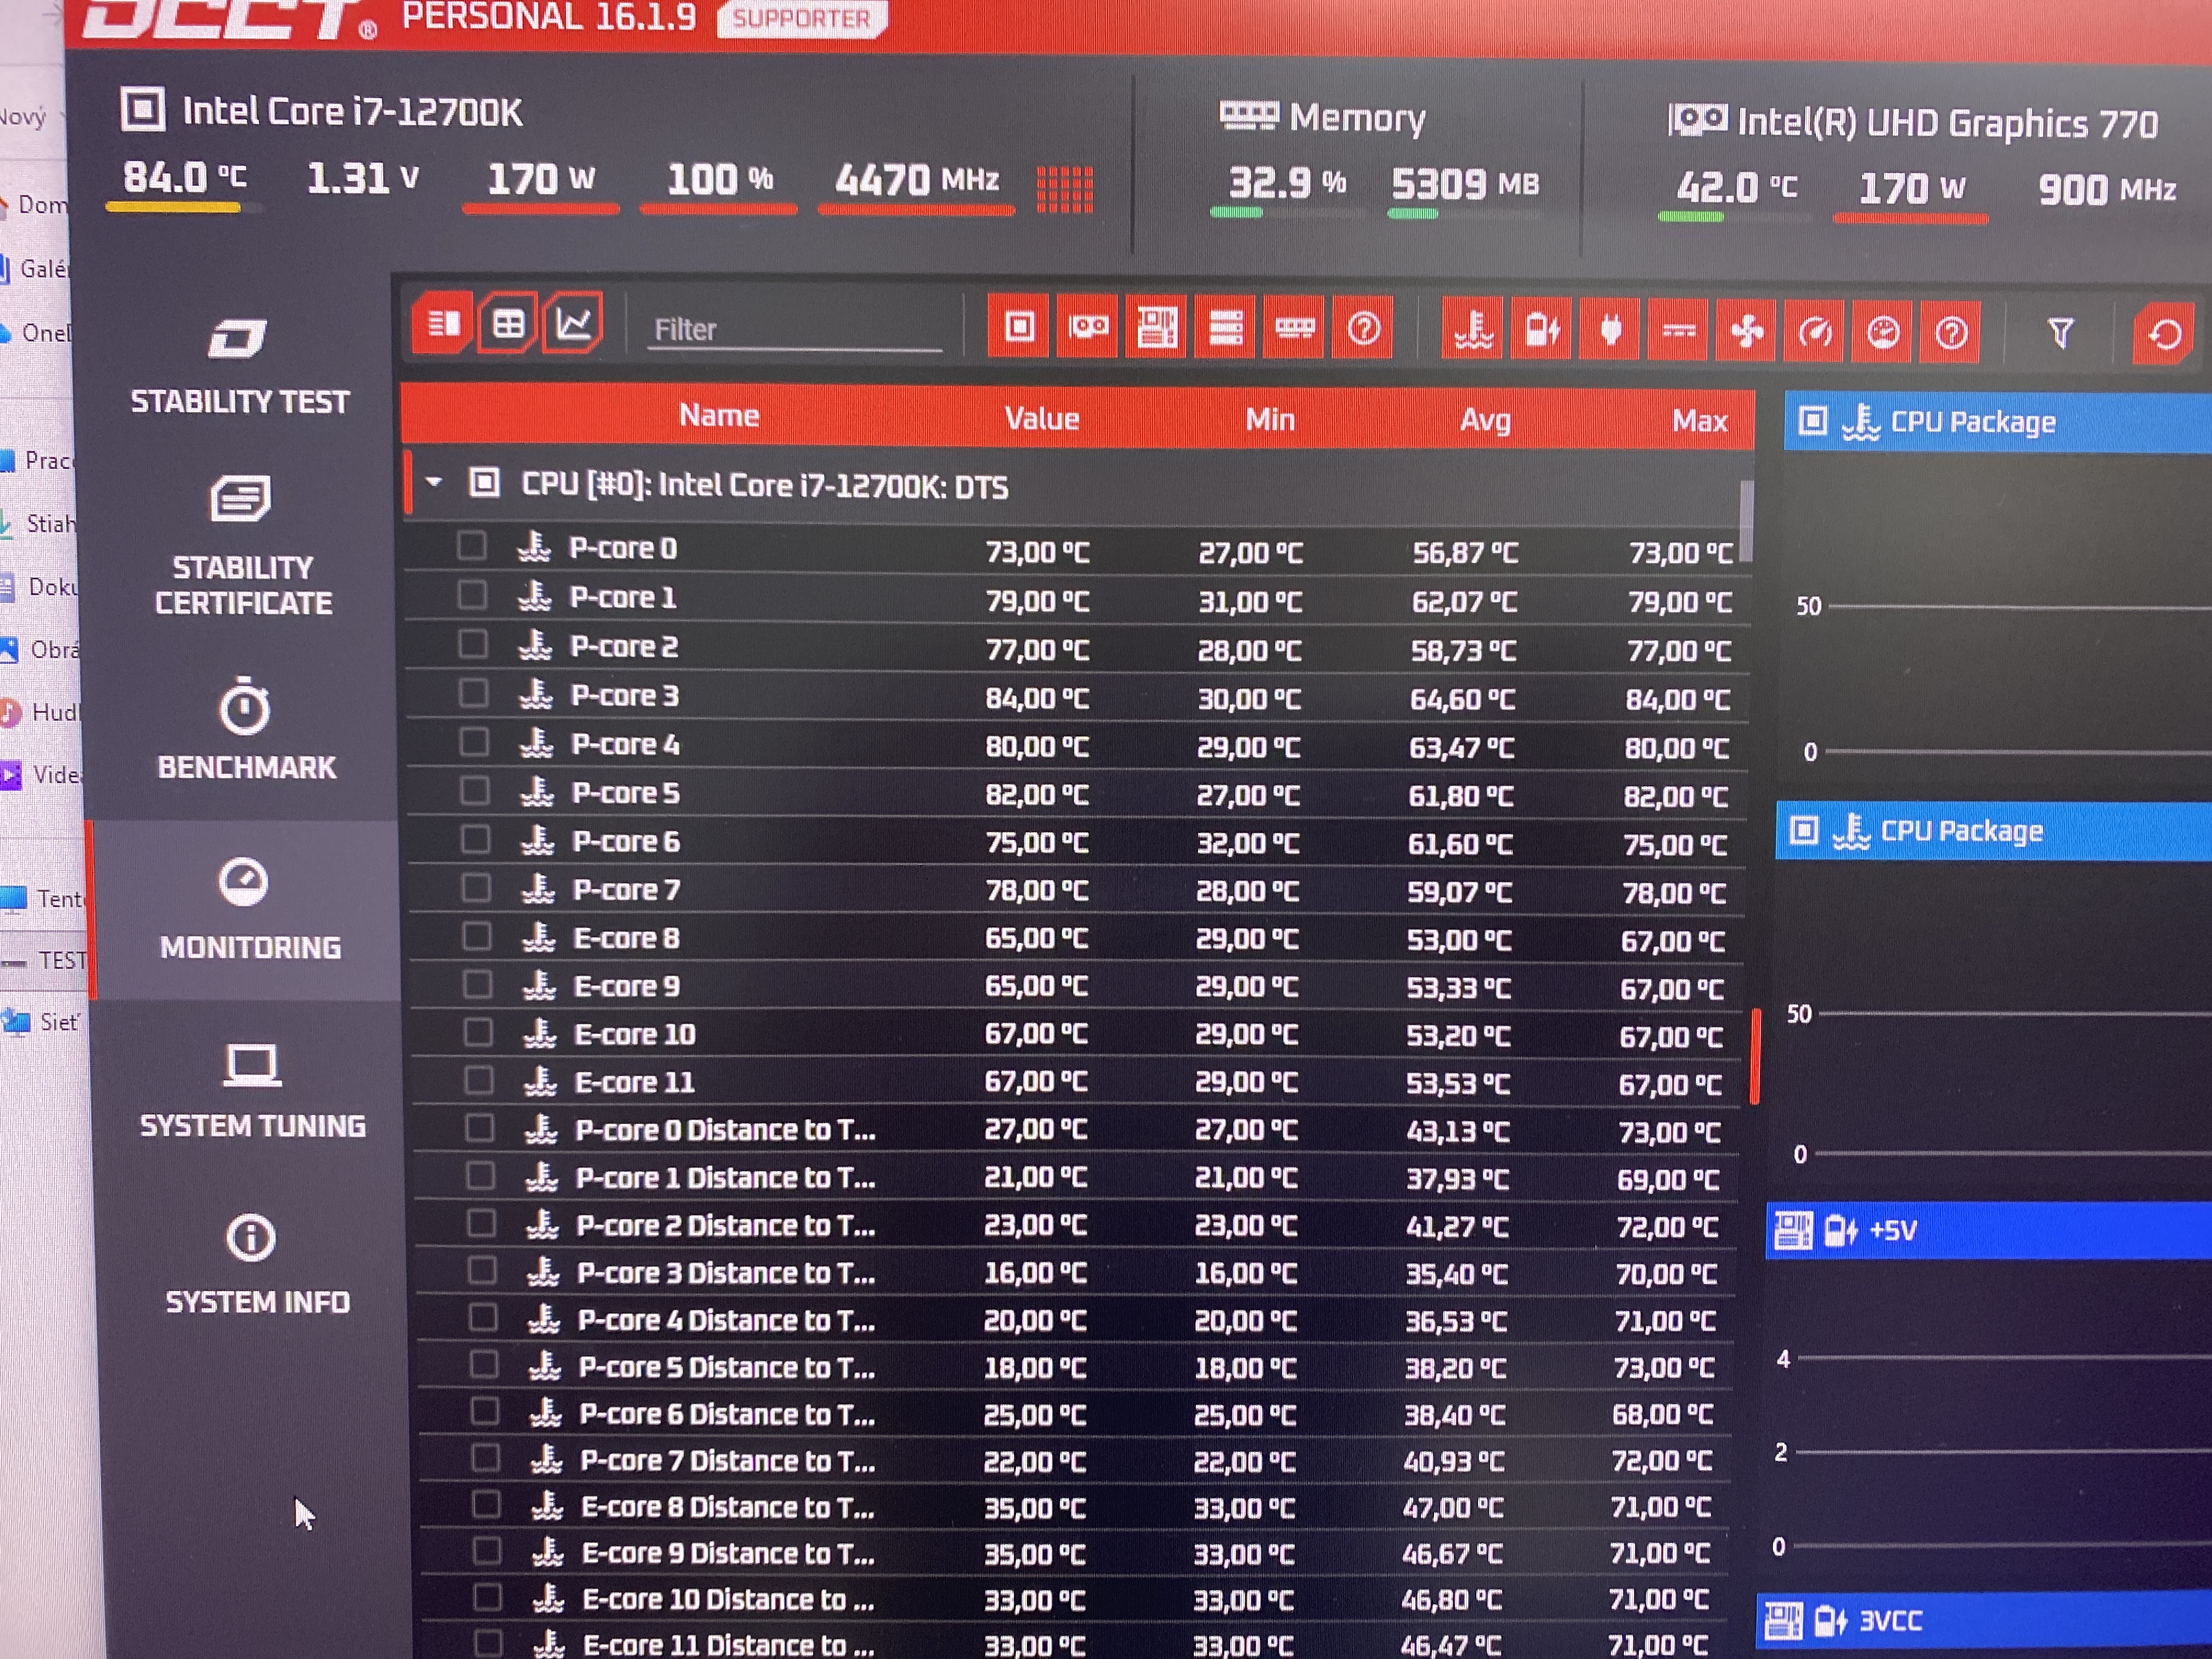The image size is (2212, 1659).
Task: Tick the E-core 11 checkbox
Action: pos(479,1080)
